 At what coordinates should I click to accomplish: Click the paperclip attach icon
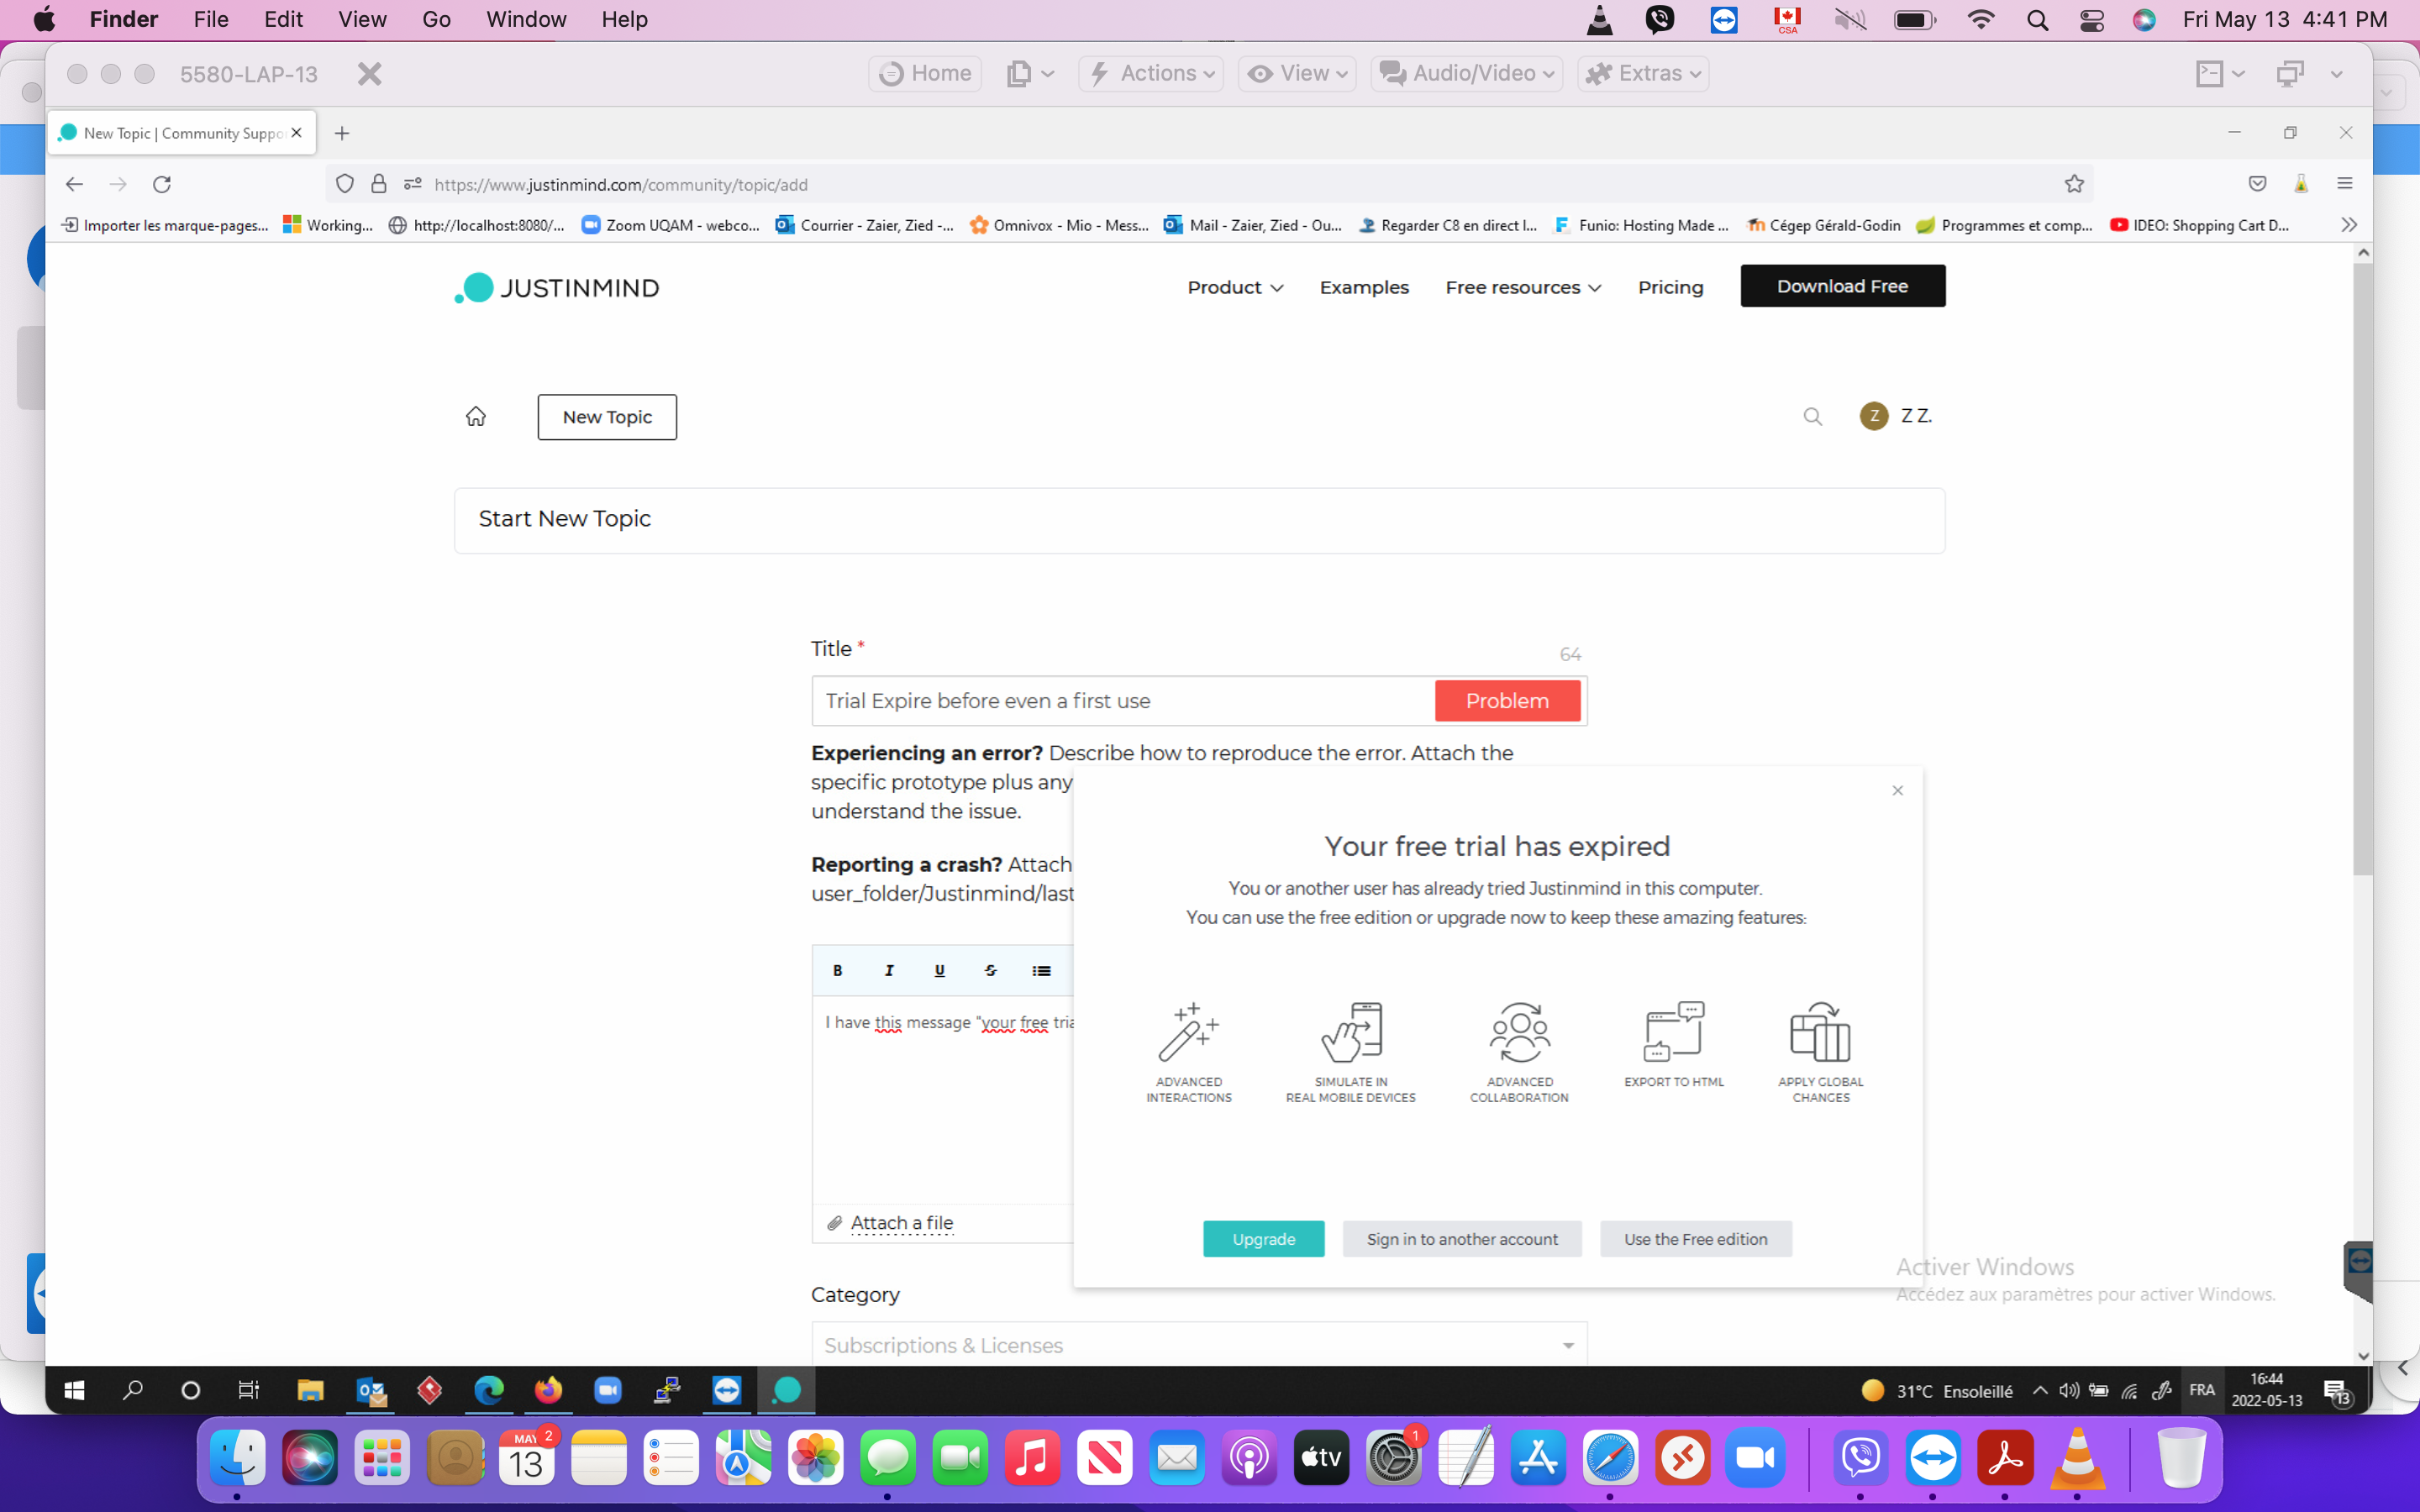[835, 1223]
